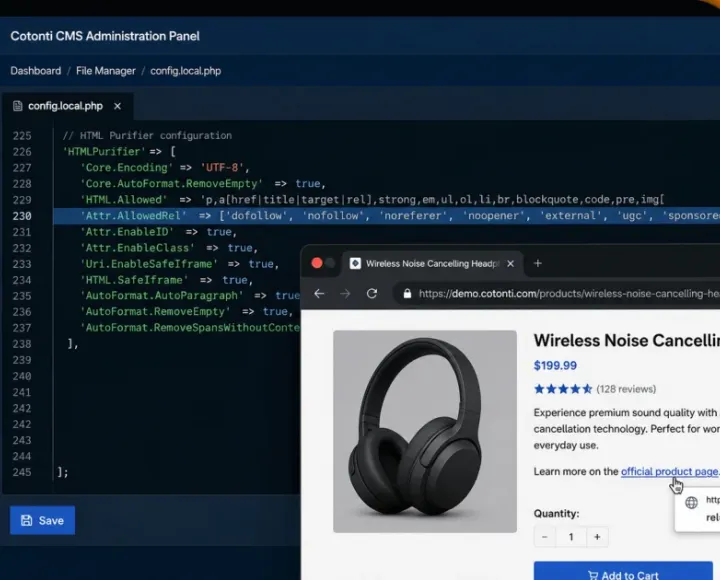The image size is (720, 580).
Task: Click 'AutoFormat.AutoParagraph' on line 235
Action: 162,296
